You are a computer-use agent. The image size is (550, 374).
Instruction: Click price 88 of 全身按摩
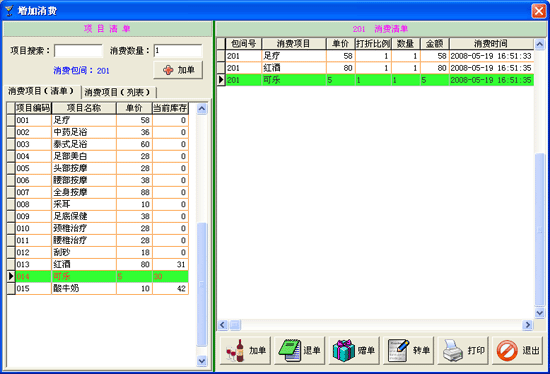pyautogui.click(x=145, y=192)
